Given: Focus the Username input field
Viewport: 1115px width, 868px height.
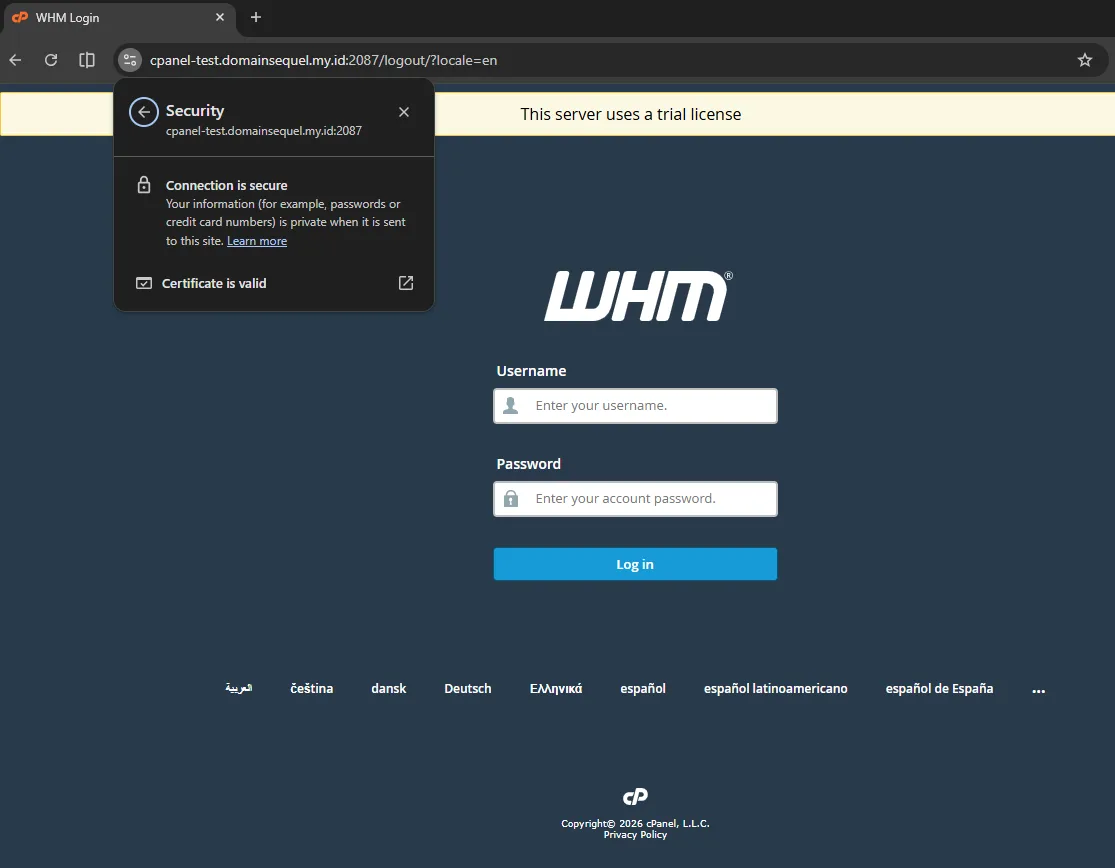Looking at the screenshot, I should [635, 405].
